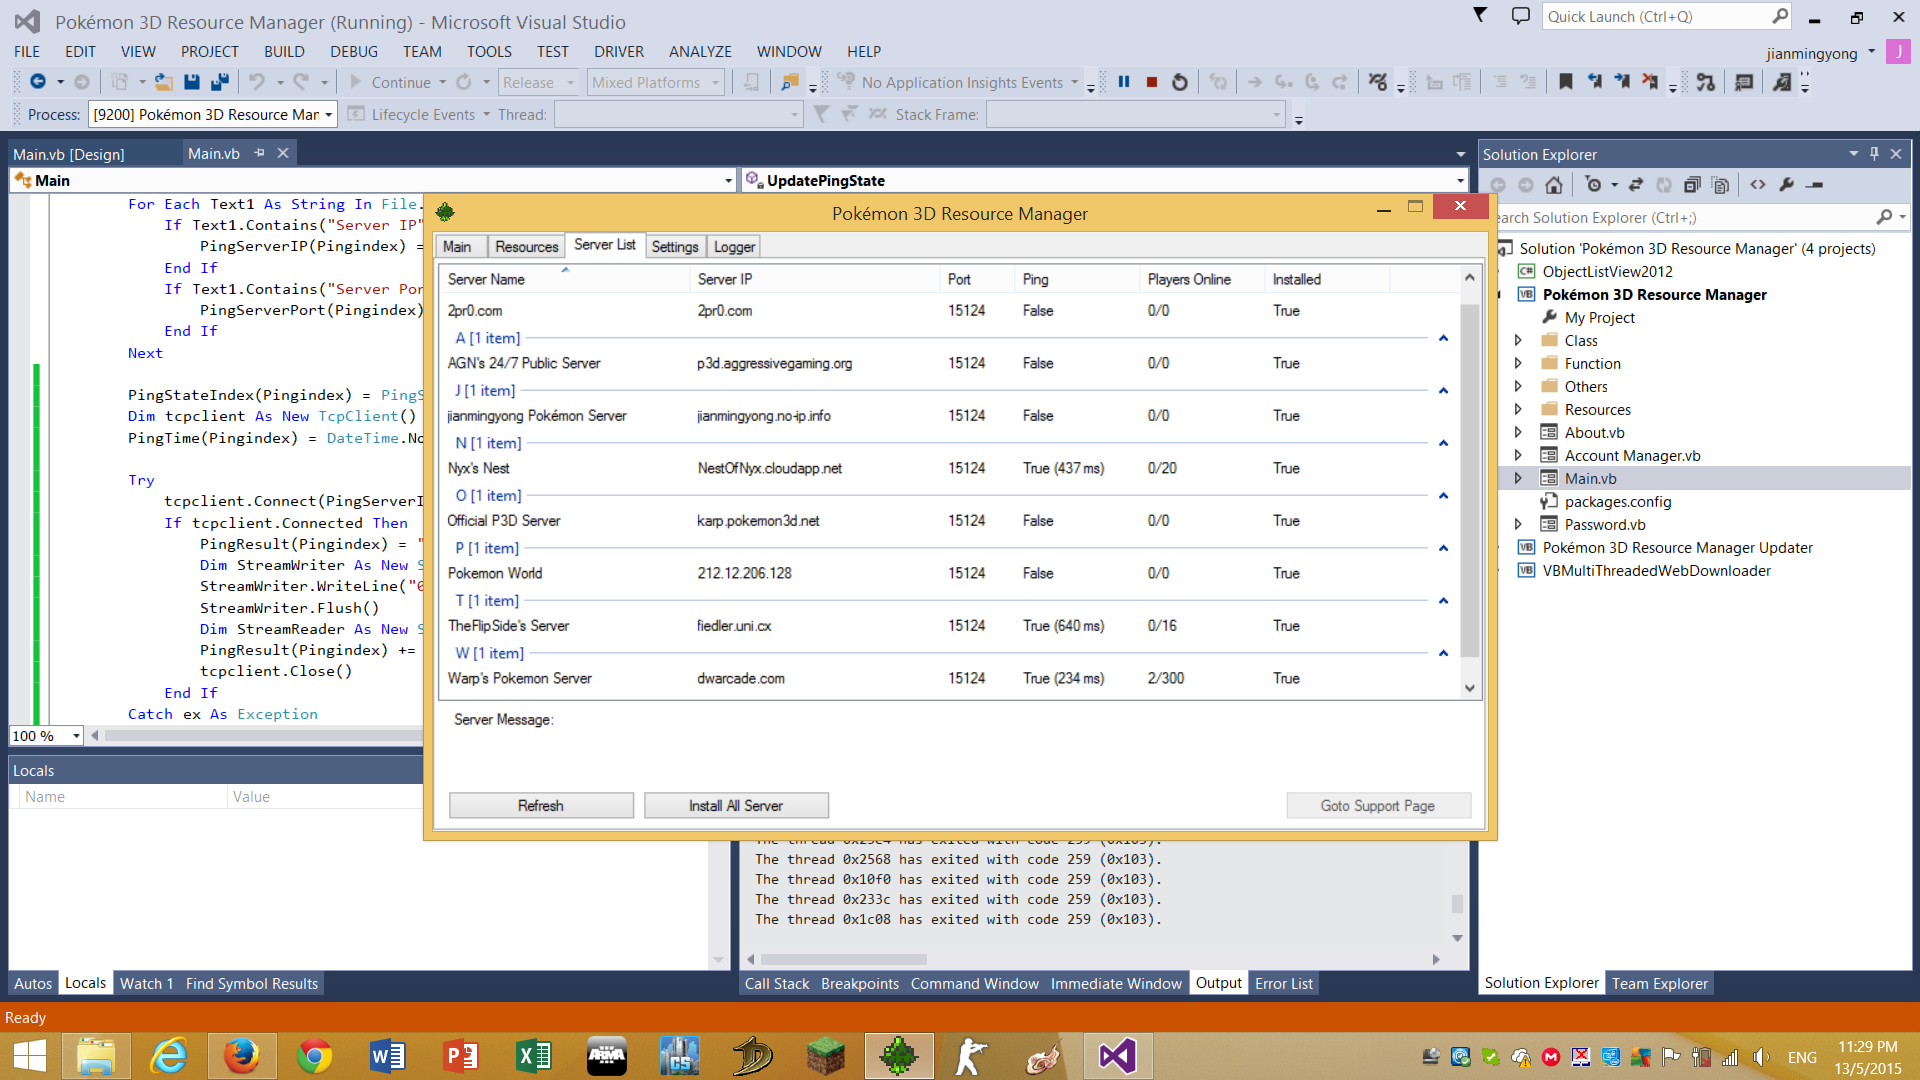Click Collapse All icon in Solution Explorer
Screen dimensions: 1920x1080
(x=1692, y=185)
